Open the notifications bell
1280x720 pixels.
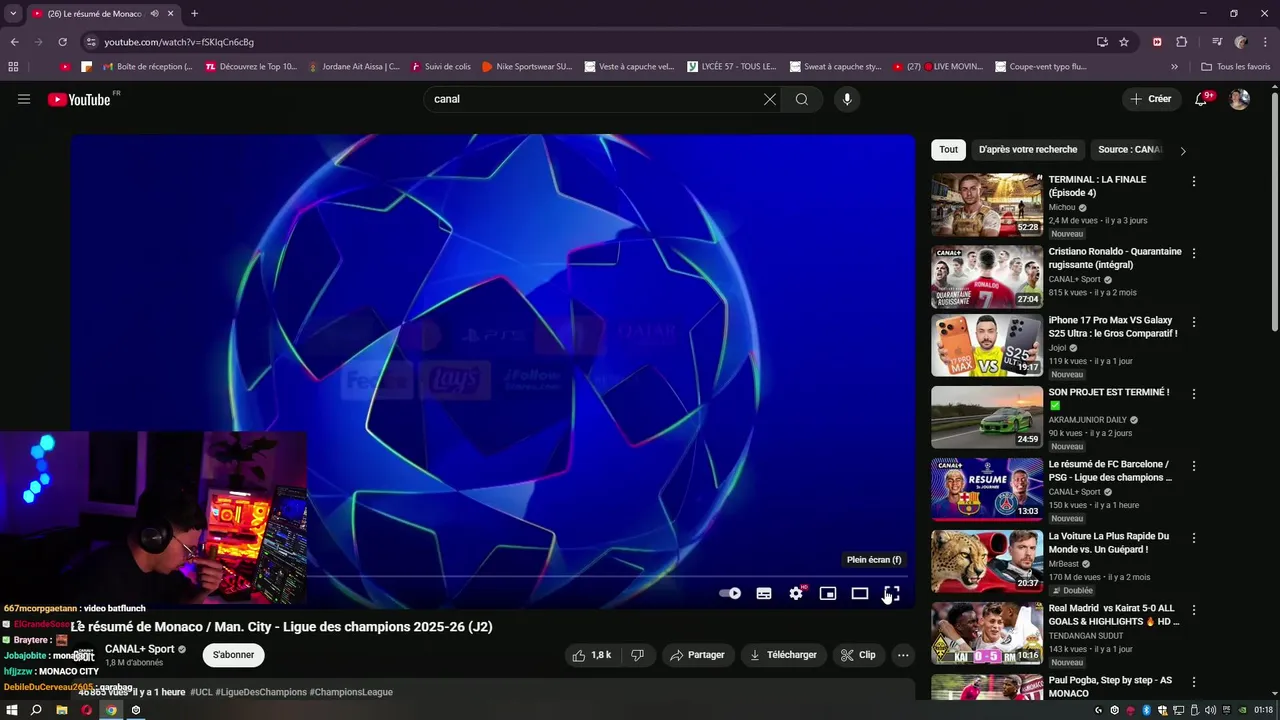[1202, 99]
